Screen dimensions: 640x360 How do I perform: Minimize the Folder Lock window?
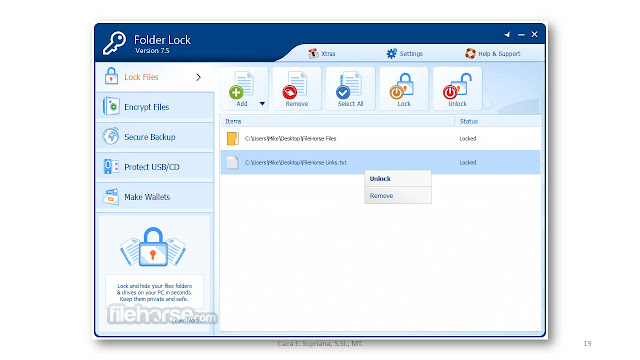pos(521,35)
